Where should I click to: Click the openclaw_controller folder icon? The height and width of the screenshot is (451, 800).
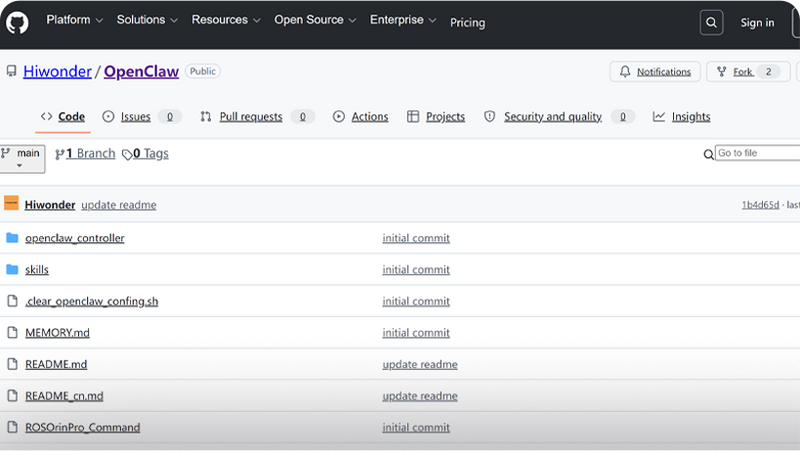click(x=12, y=238)
